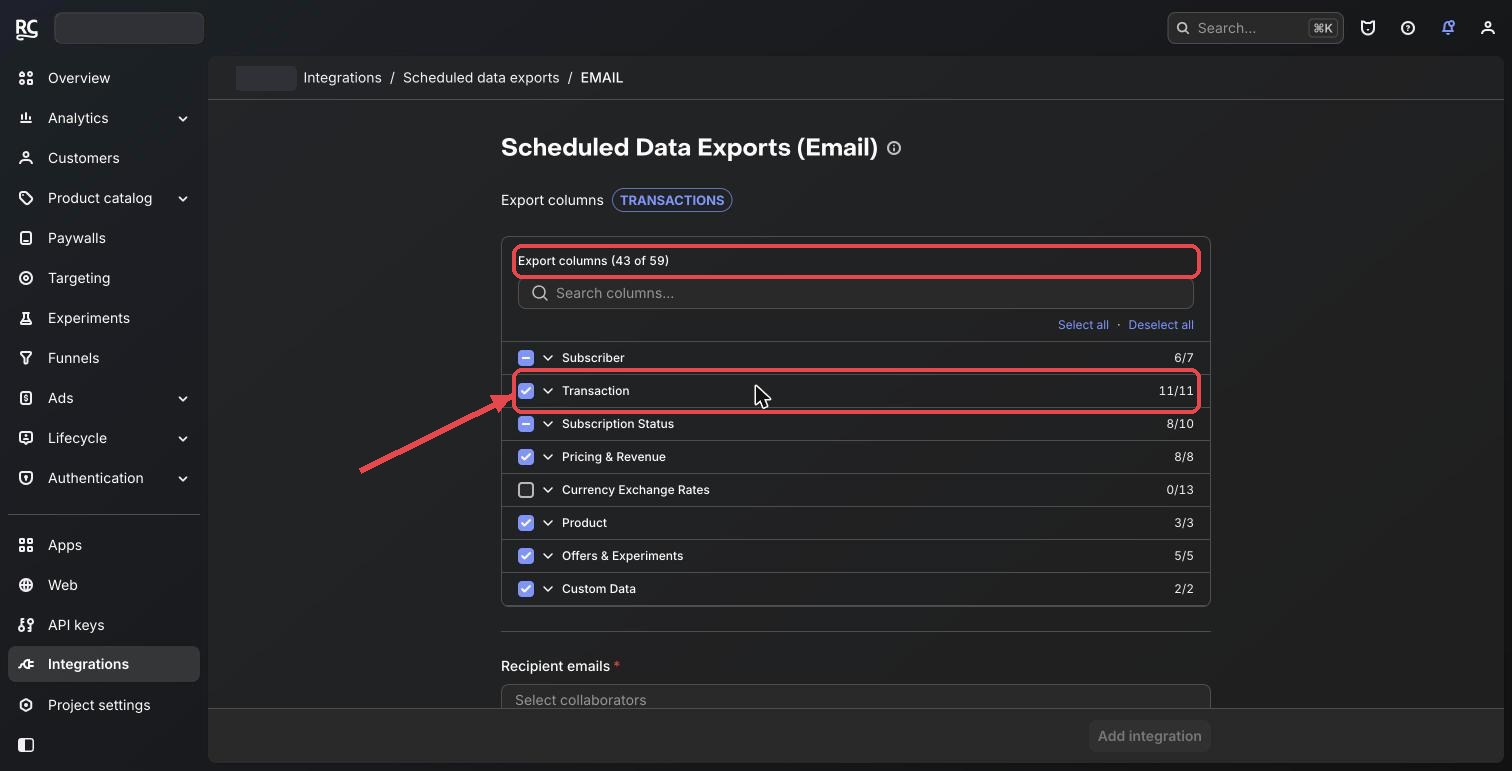Screen dimensions: 1512x771
Task: Uncheck the Product columns checkbox
Action: (526, 523)
